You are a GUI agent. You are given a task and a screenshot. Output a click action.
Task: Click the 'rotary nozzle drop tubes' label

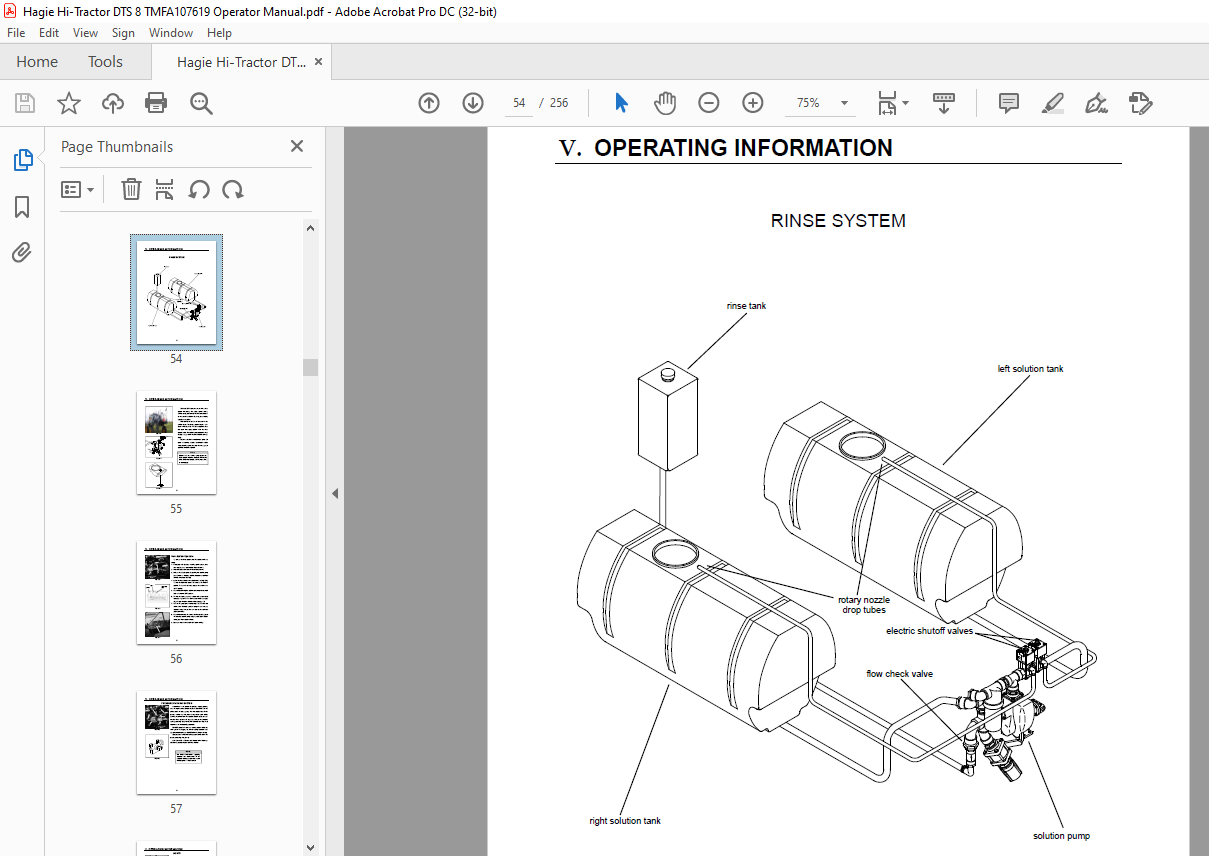pos(863,605)
